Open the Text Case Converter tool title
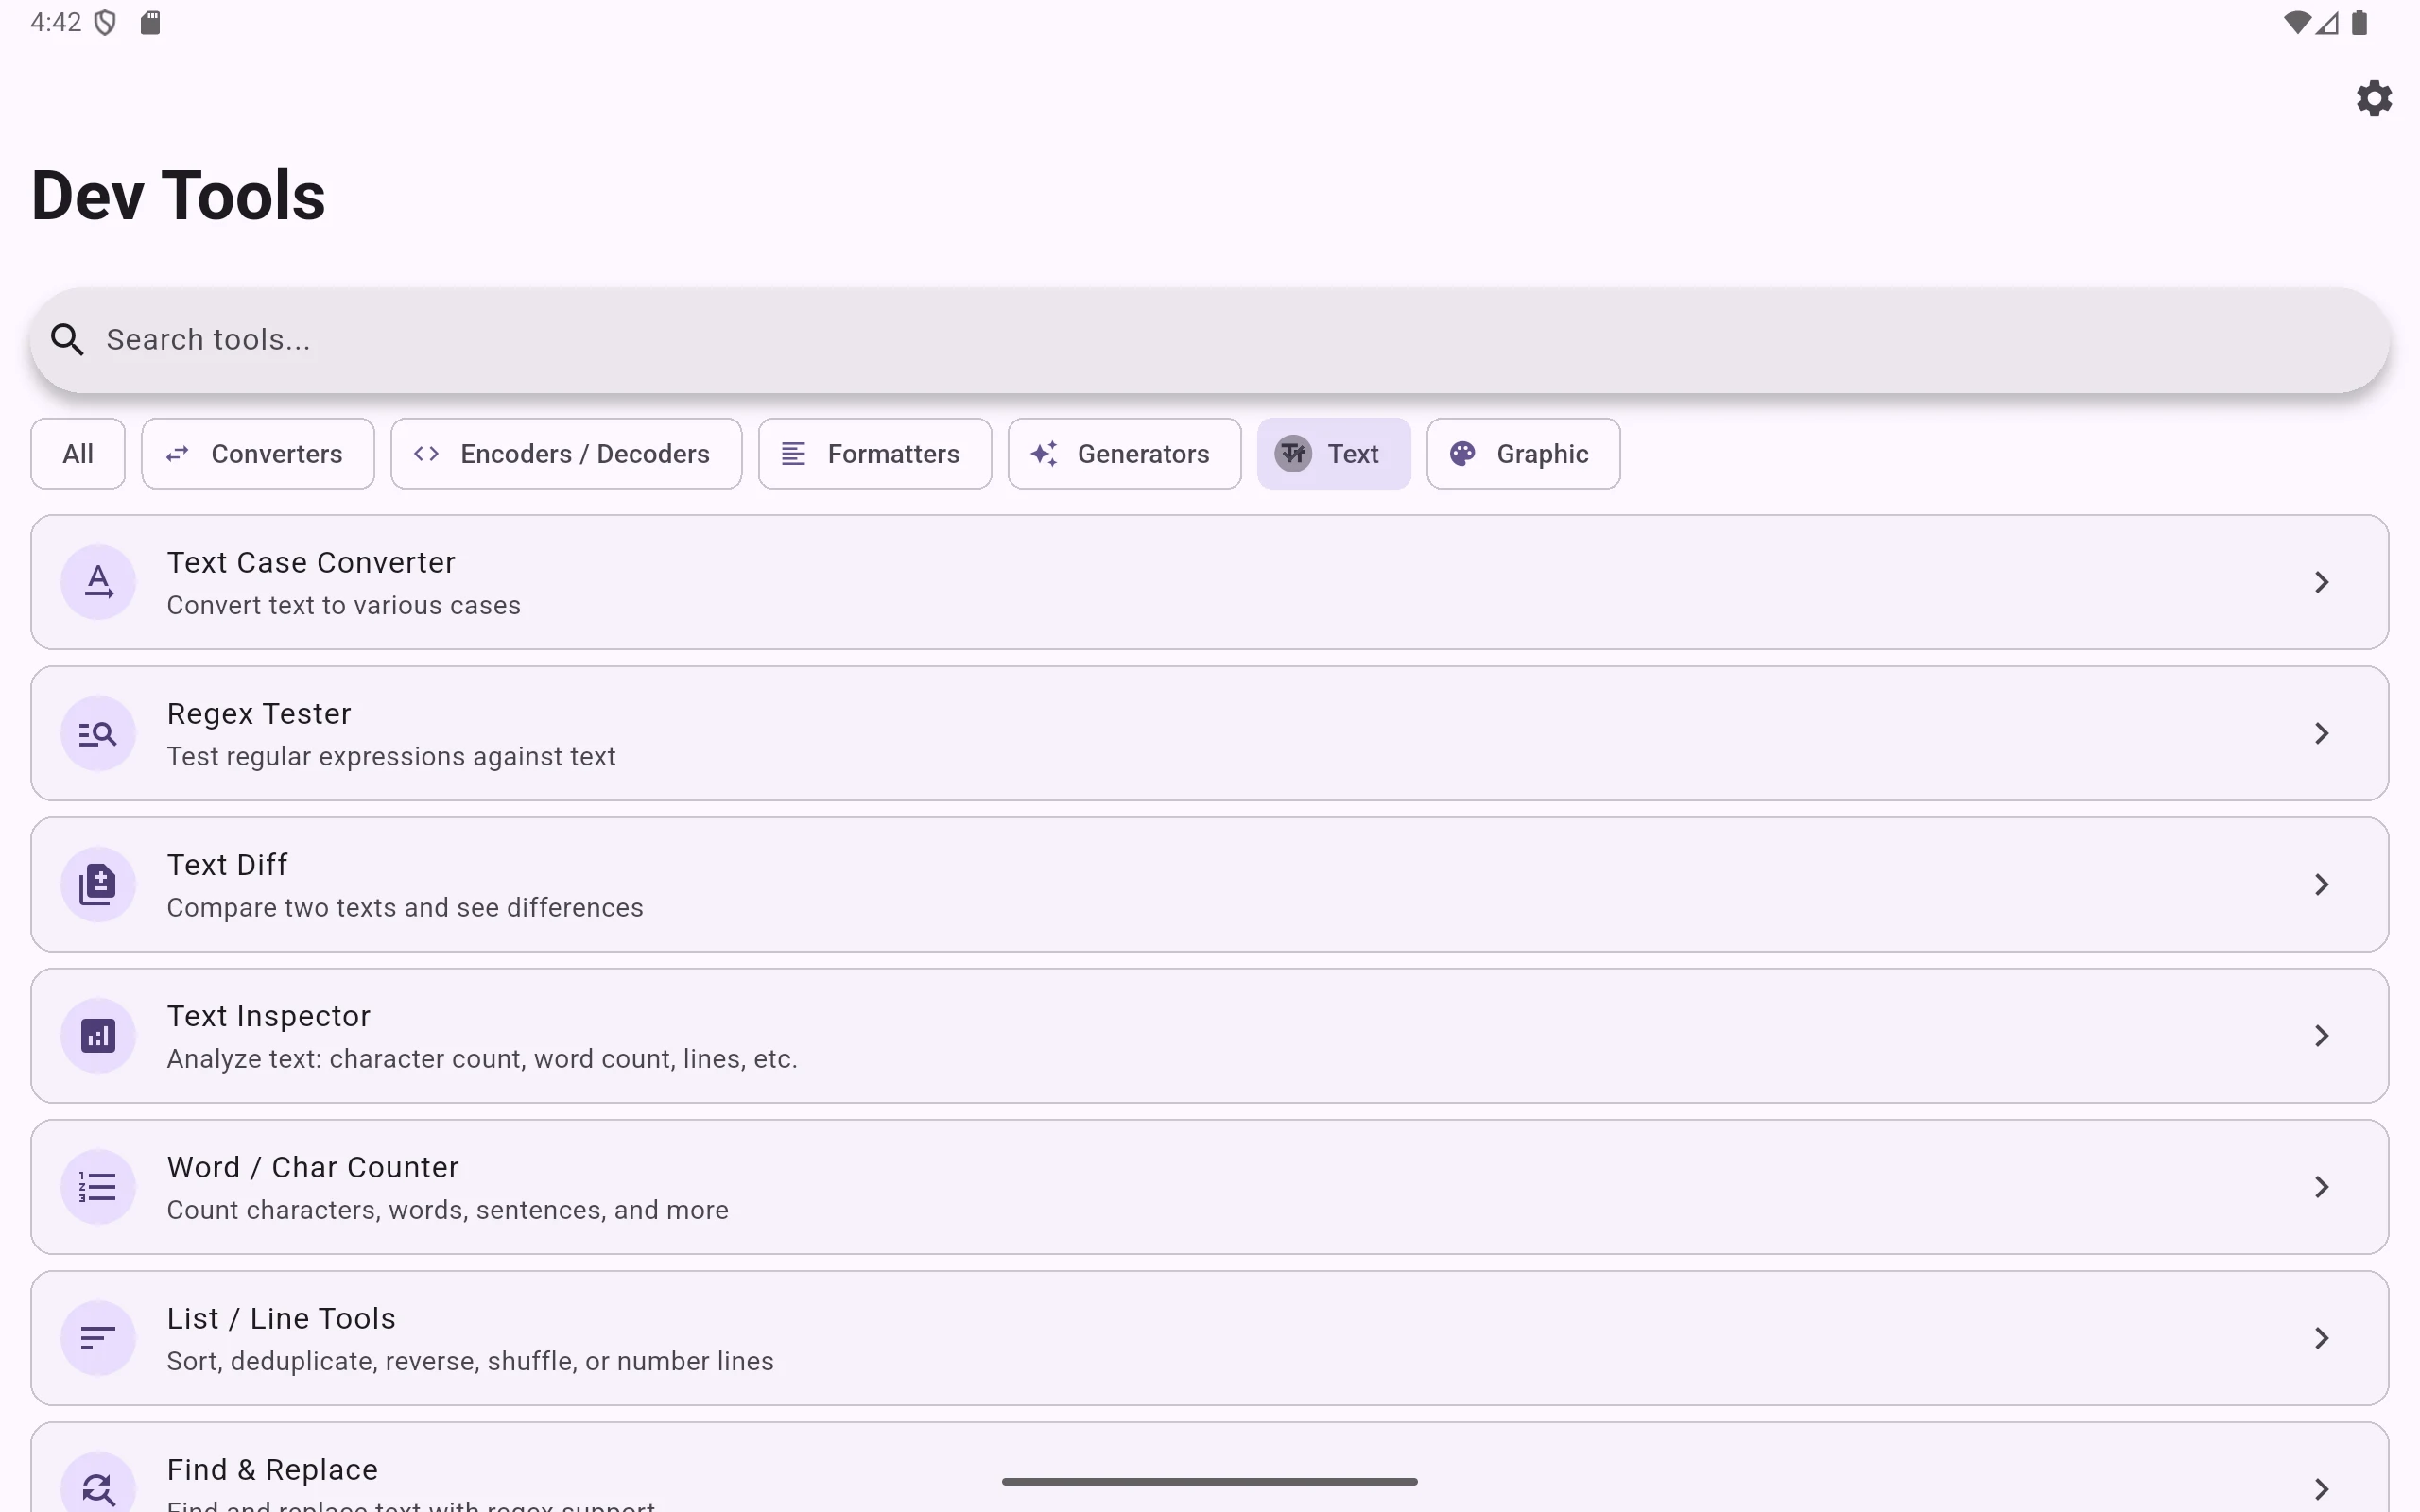The image size is (2420, 1512). click(x=311, y=563)
